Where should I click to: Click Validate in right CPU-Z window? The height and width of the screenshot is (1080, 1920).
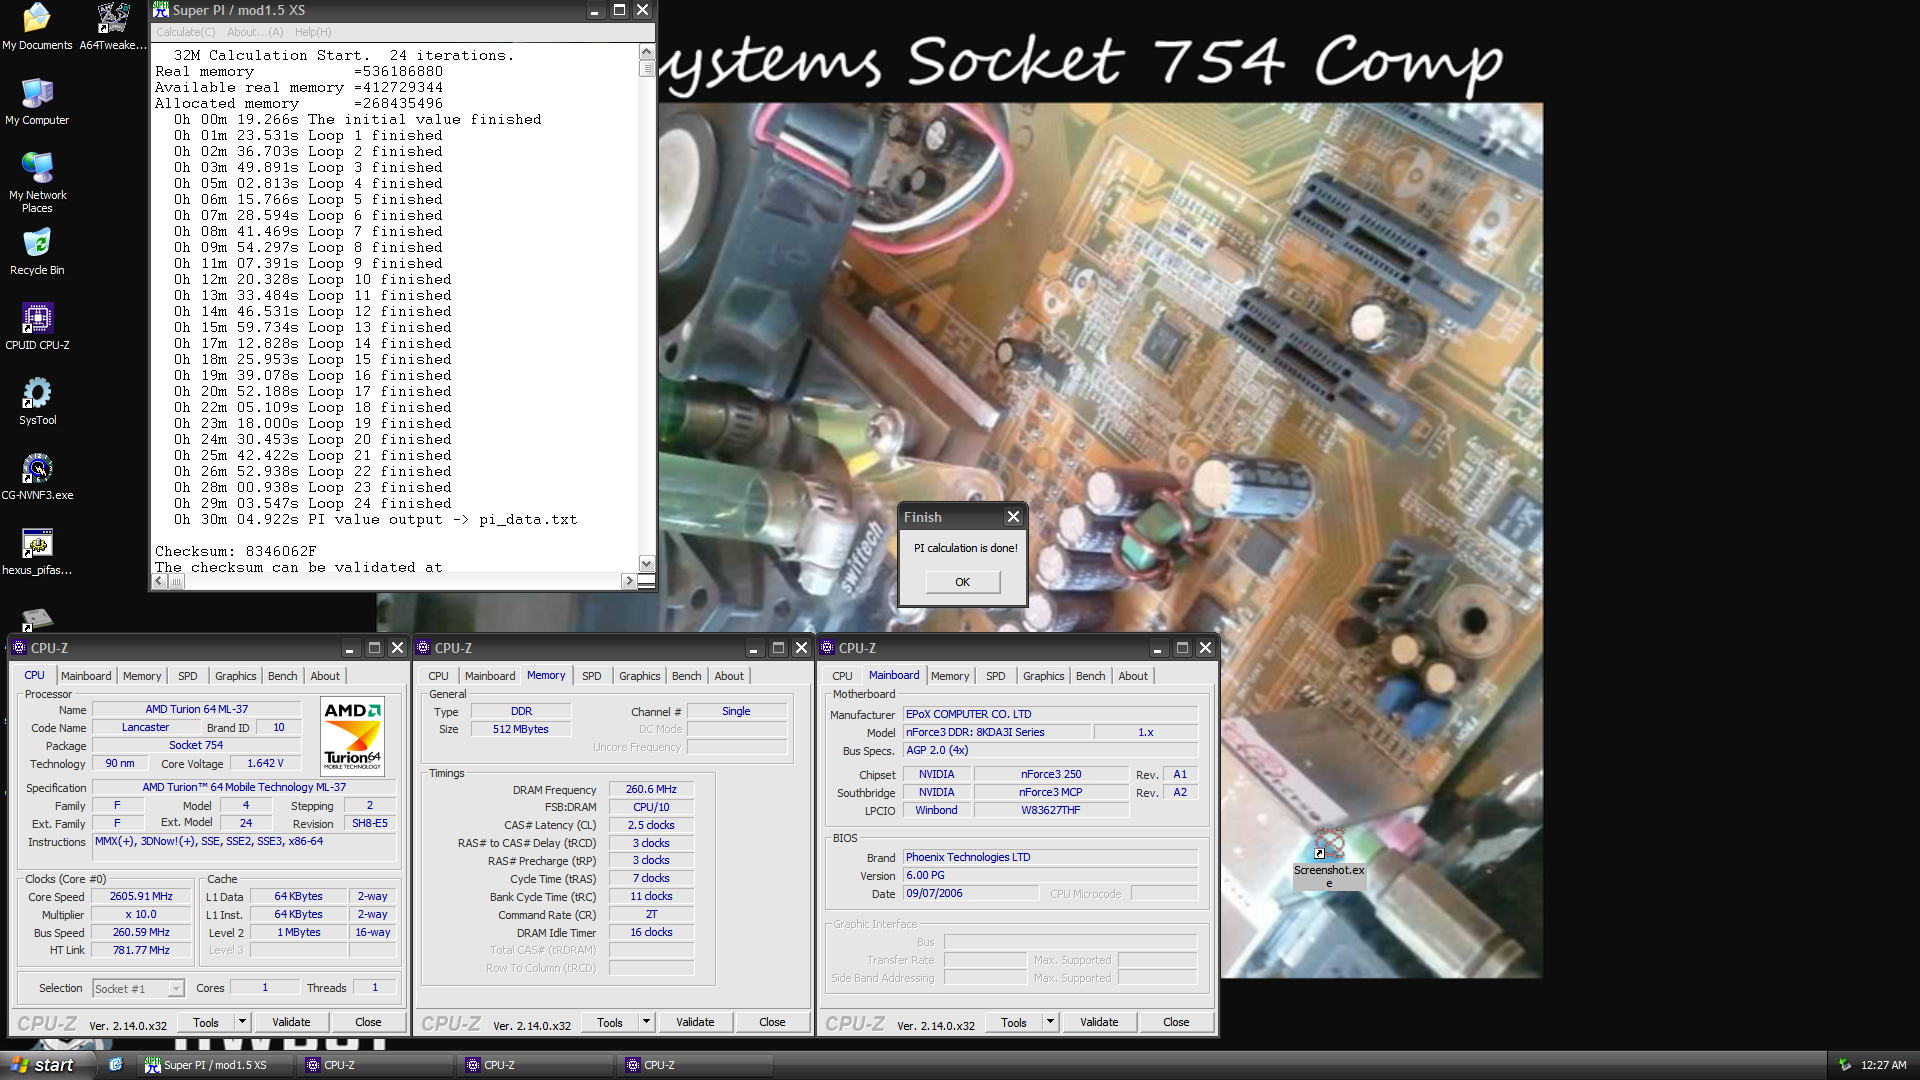coord(1099,1022)
